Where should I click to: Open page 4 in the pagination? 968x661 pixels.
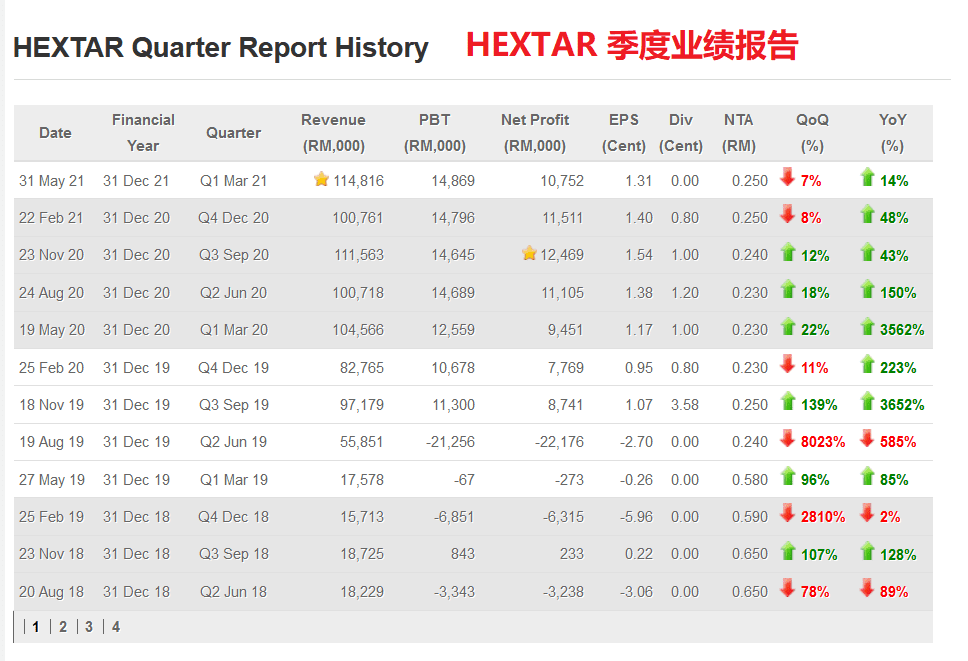tap(115, 627)
